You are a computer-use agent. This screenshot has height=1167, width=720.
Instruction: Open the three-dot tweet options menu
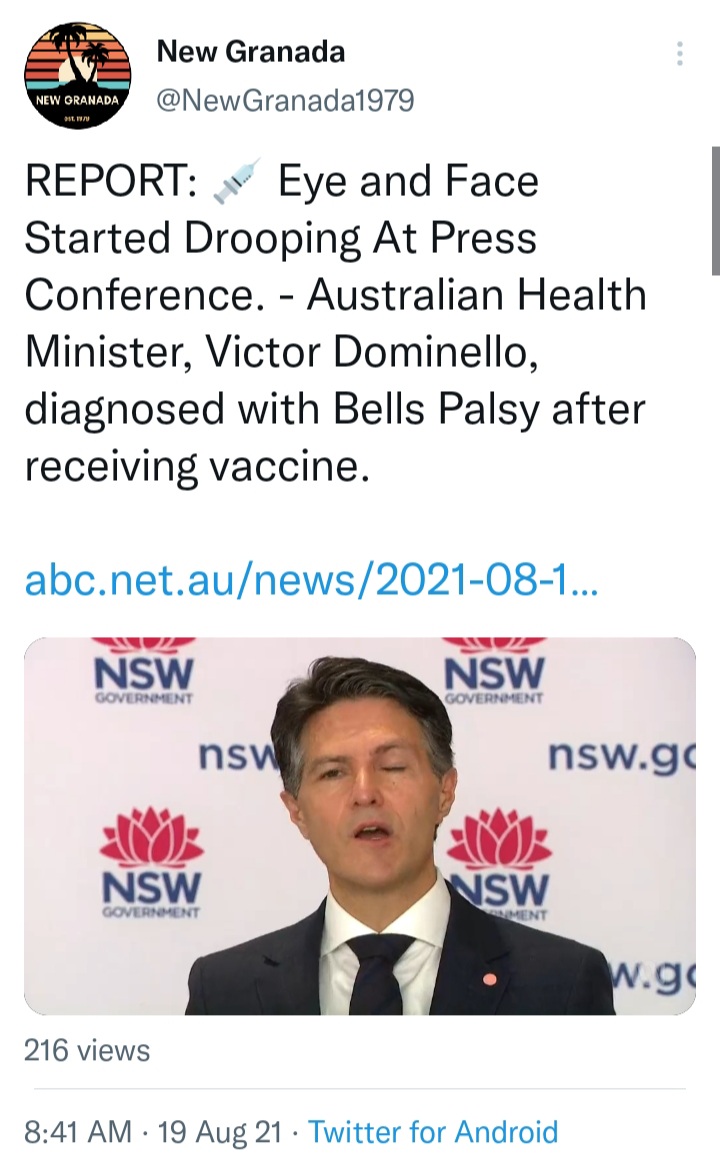click(x=680, y=54)
